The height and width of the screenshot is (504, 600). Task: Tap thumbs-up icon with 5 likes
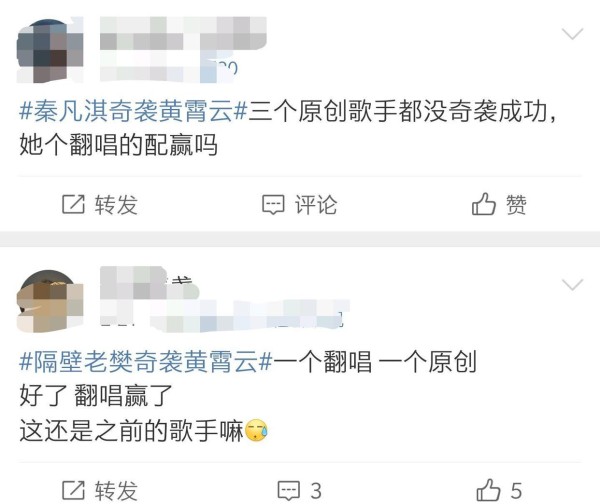[488, 490]
